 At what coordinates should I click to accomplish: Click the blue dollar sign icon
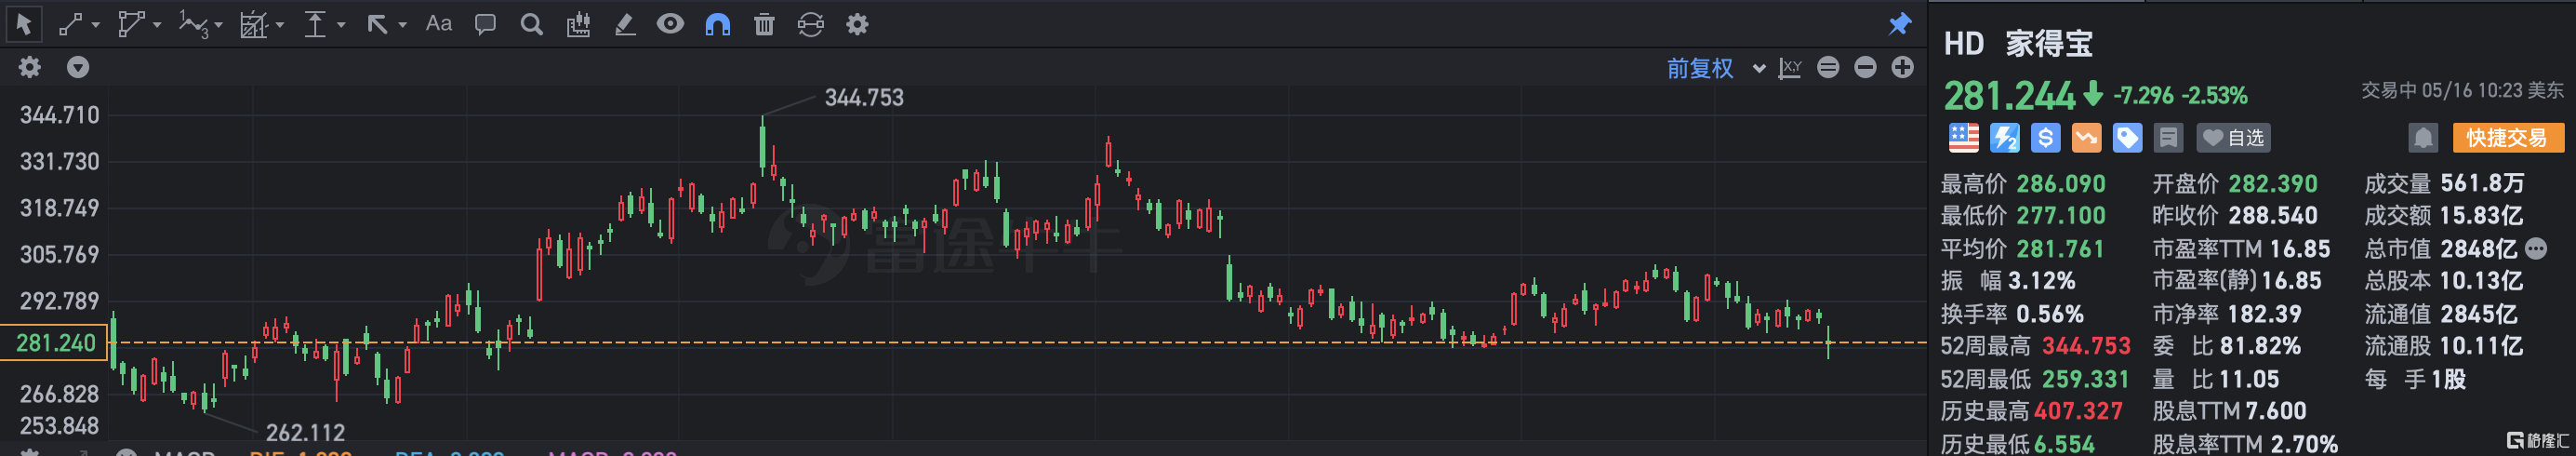coord(2045,138)
